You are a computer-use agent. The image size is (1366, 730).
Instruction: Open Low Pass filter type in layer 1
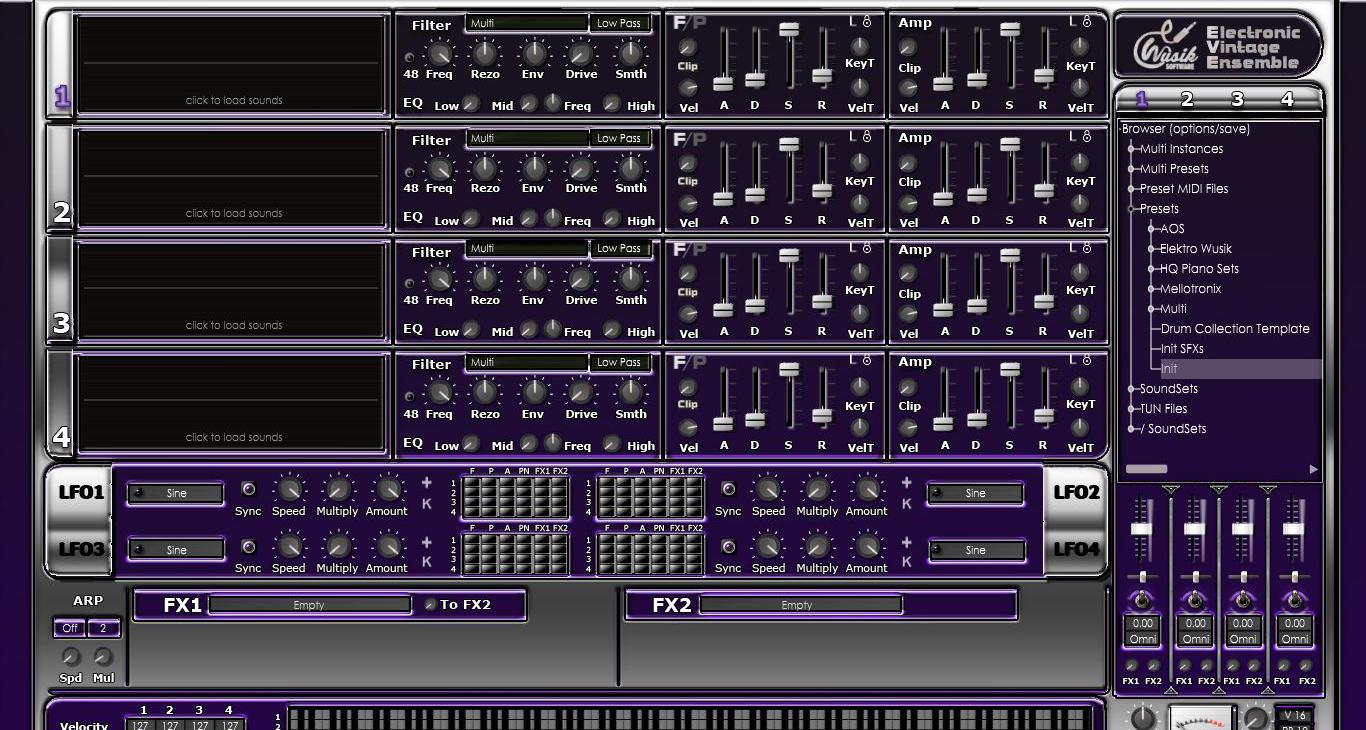[619, 23]
